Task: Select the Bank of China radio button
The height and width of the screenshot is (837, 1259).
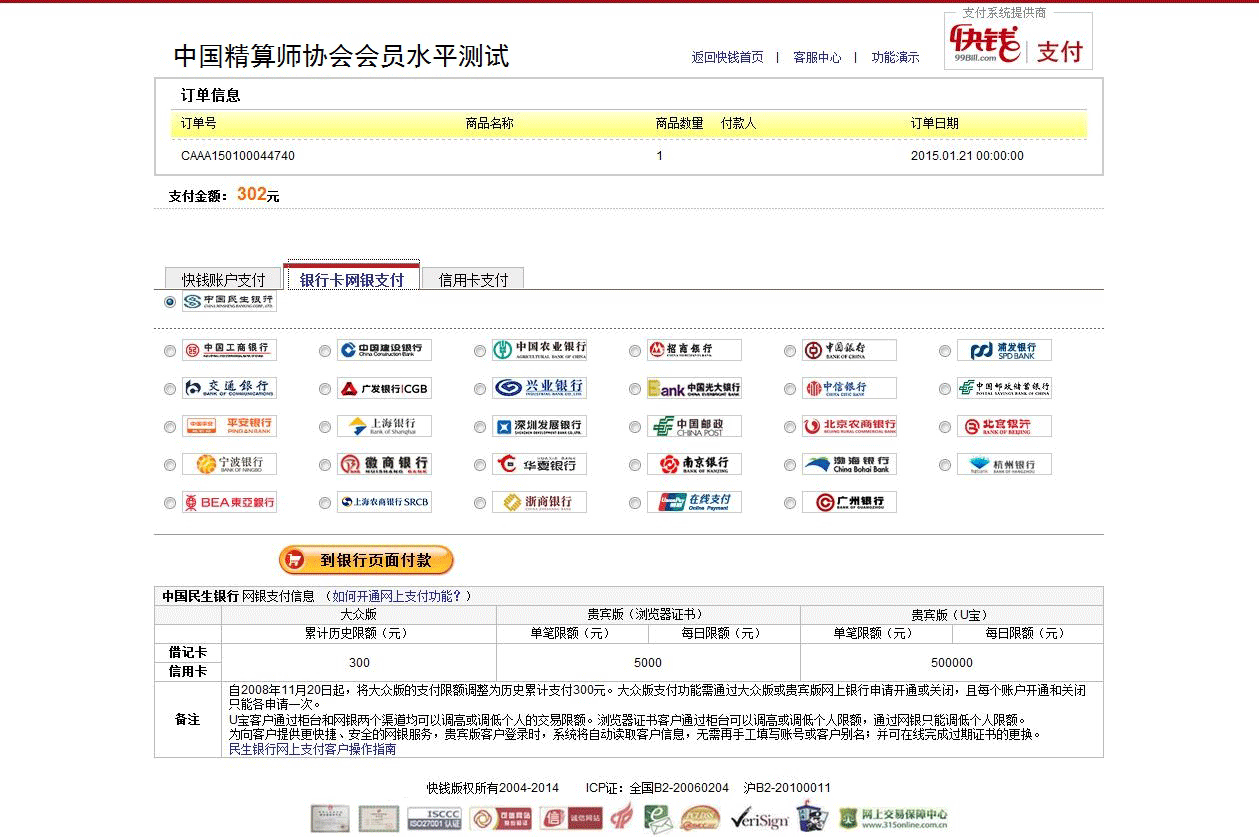Action: [x=790, y=351]
